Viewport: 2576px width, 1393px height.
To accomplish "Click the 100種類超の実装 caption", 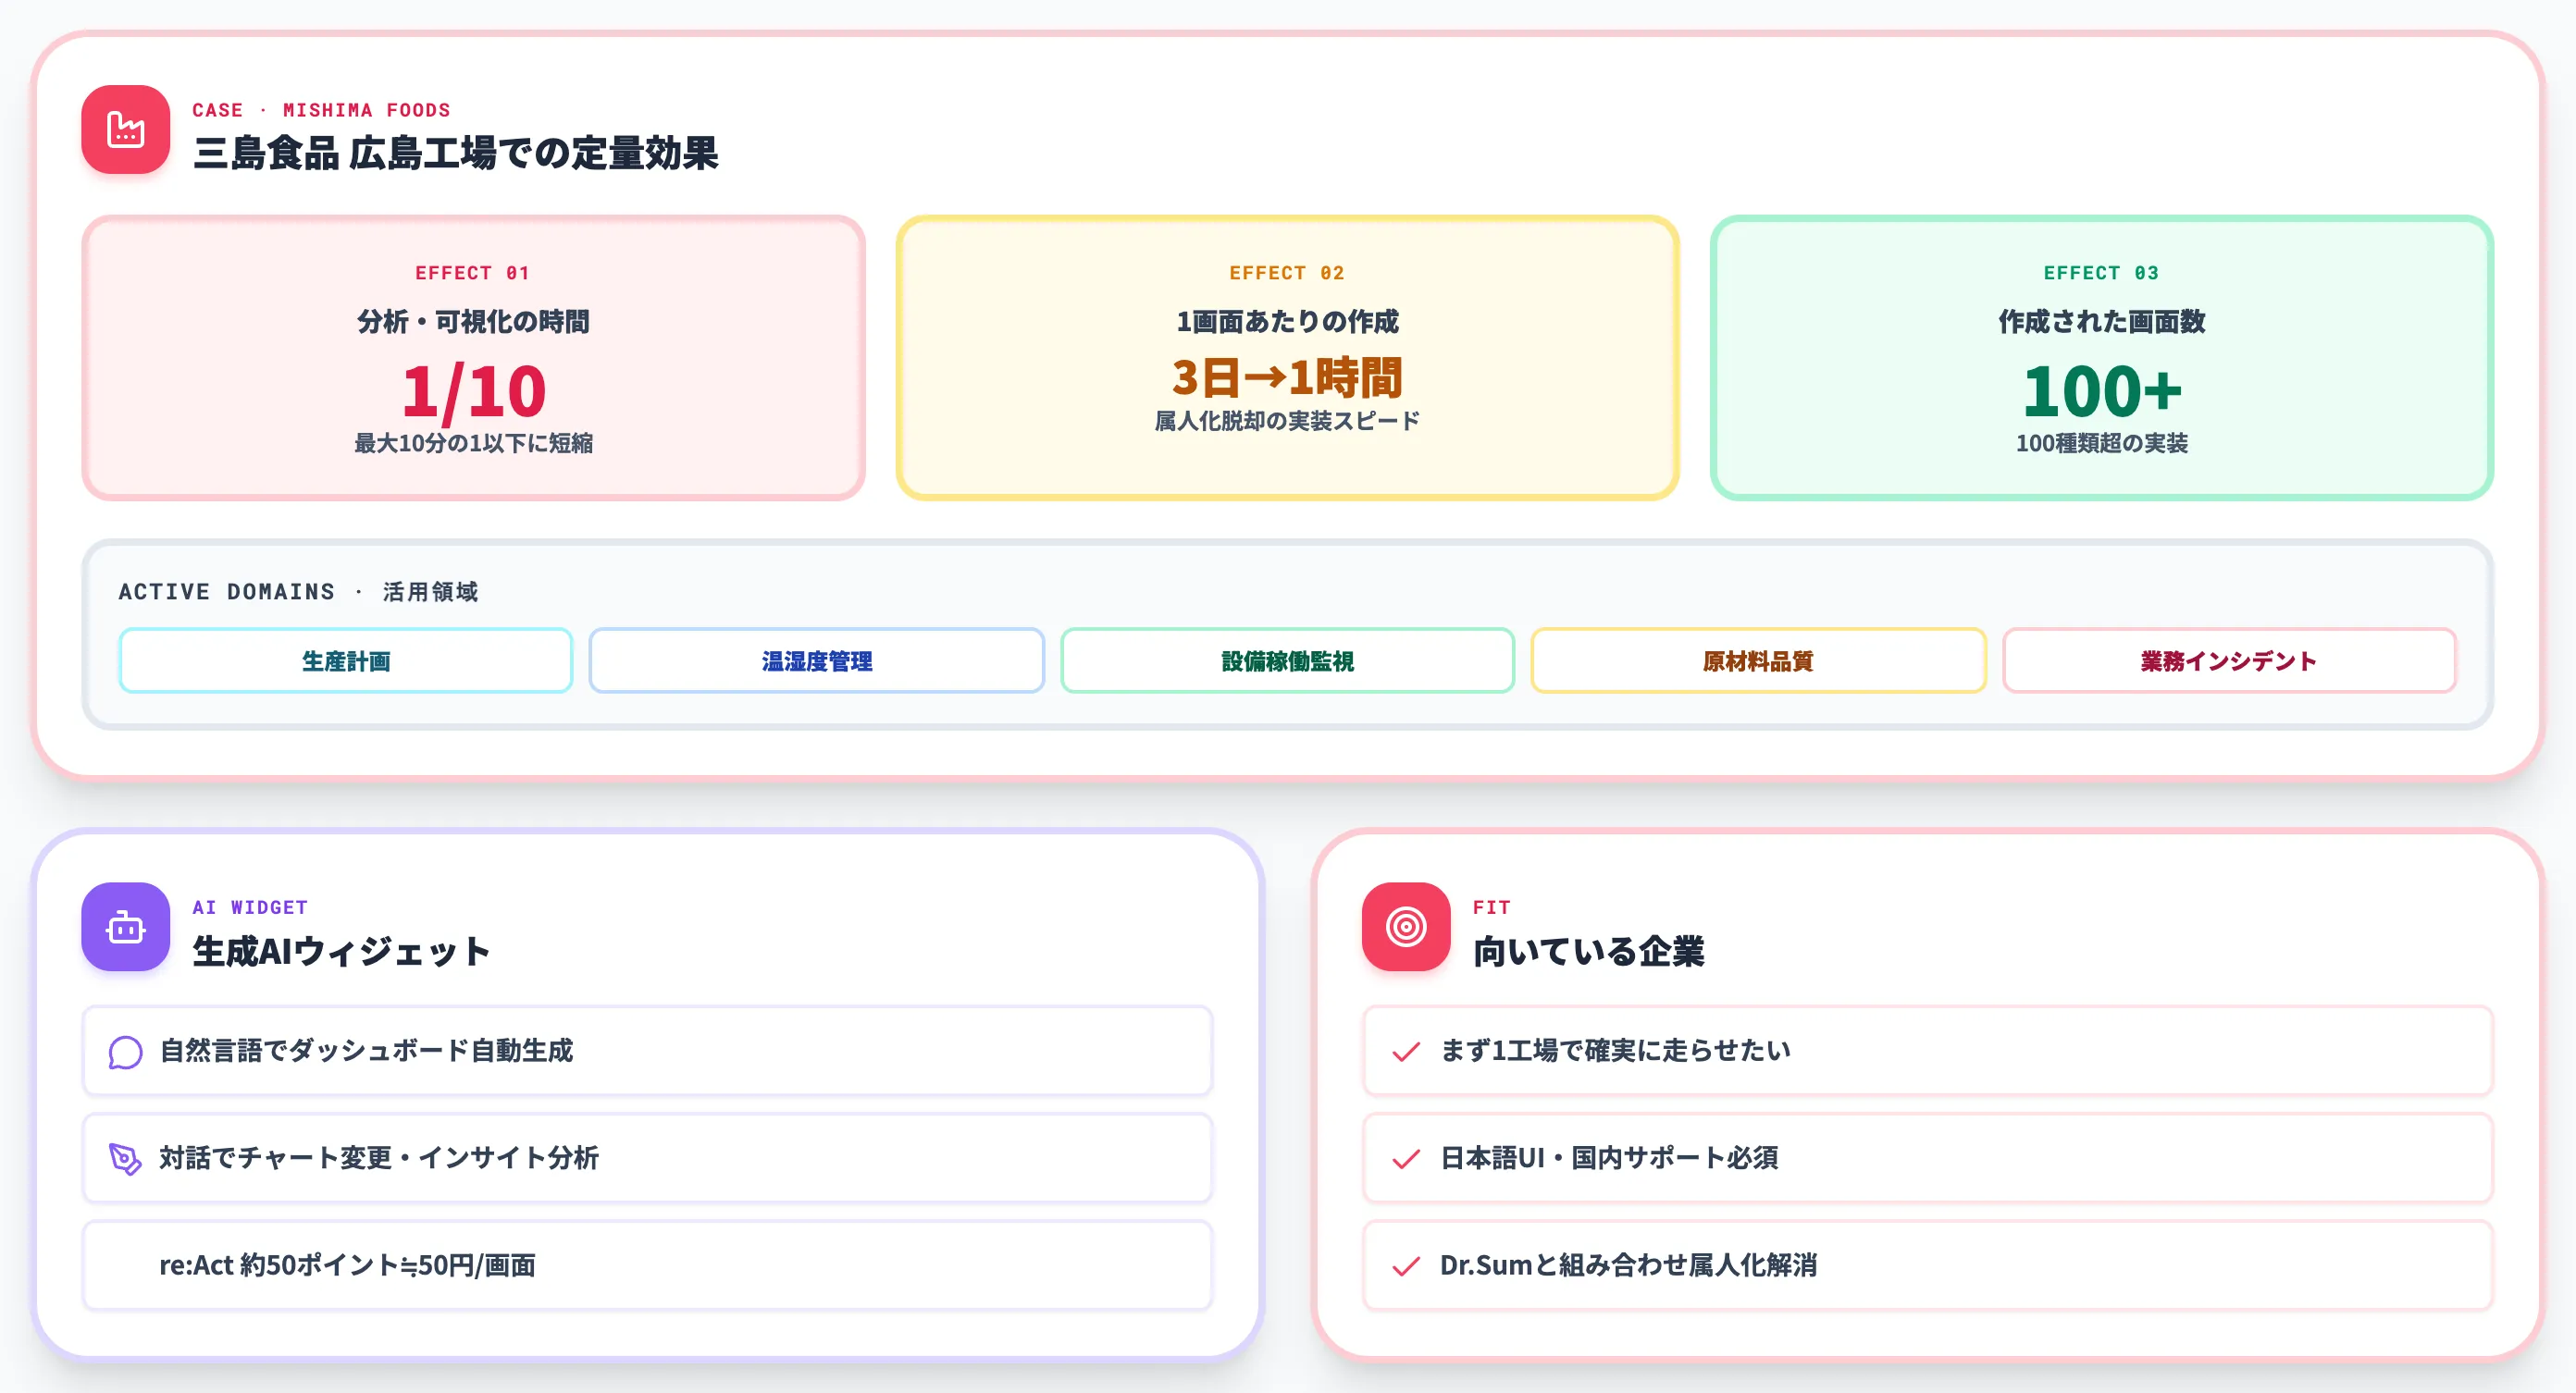I will pyautogui.click(x=2102, y=443).
